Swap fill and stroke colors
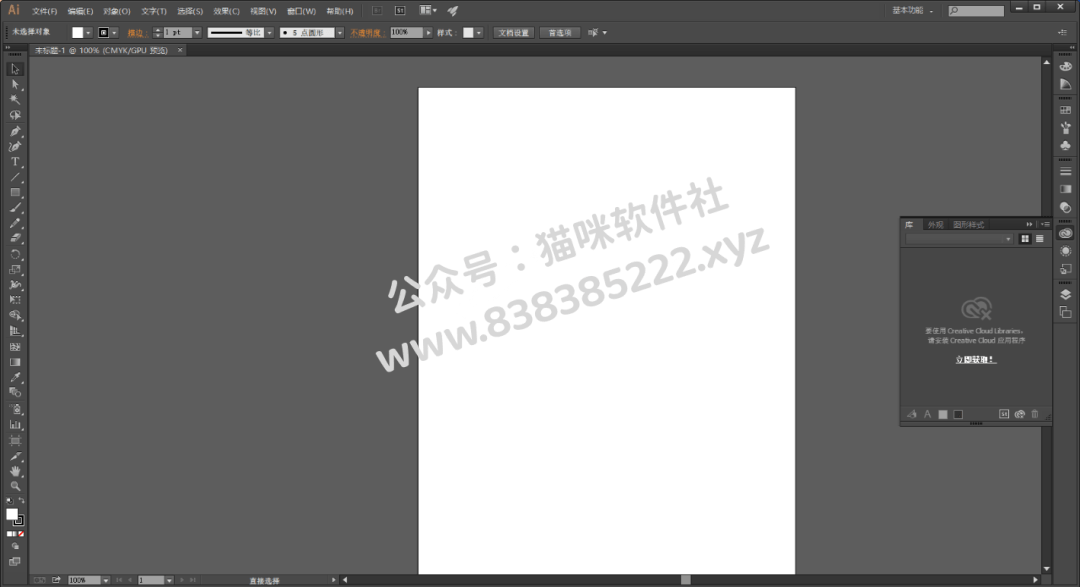 [x=21, y=501]
